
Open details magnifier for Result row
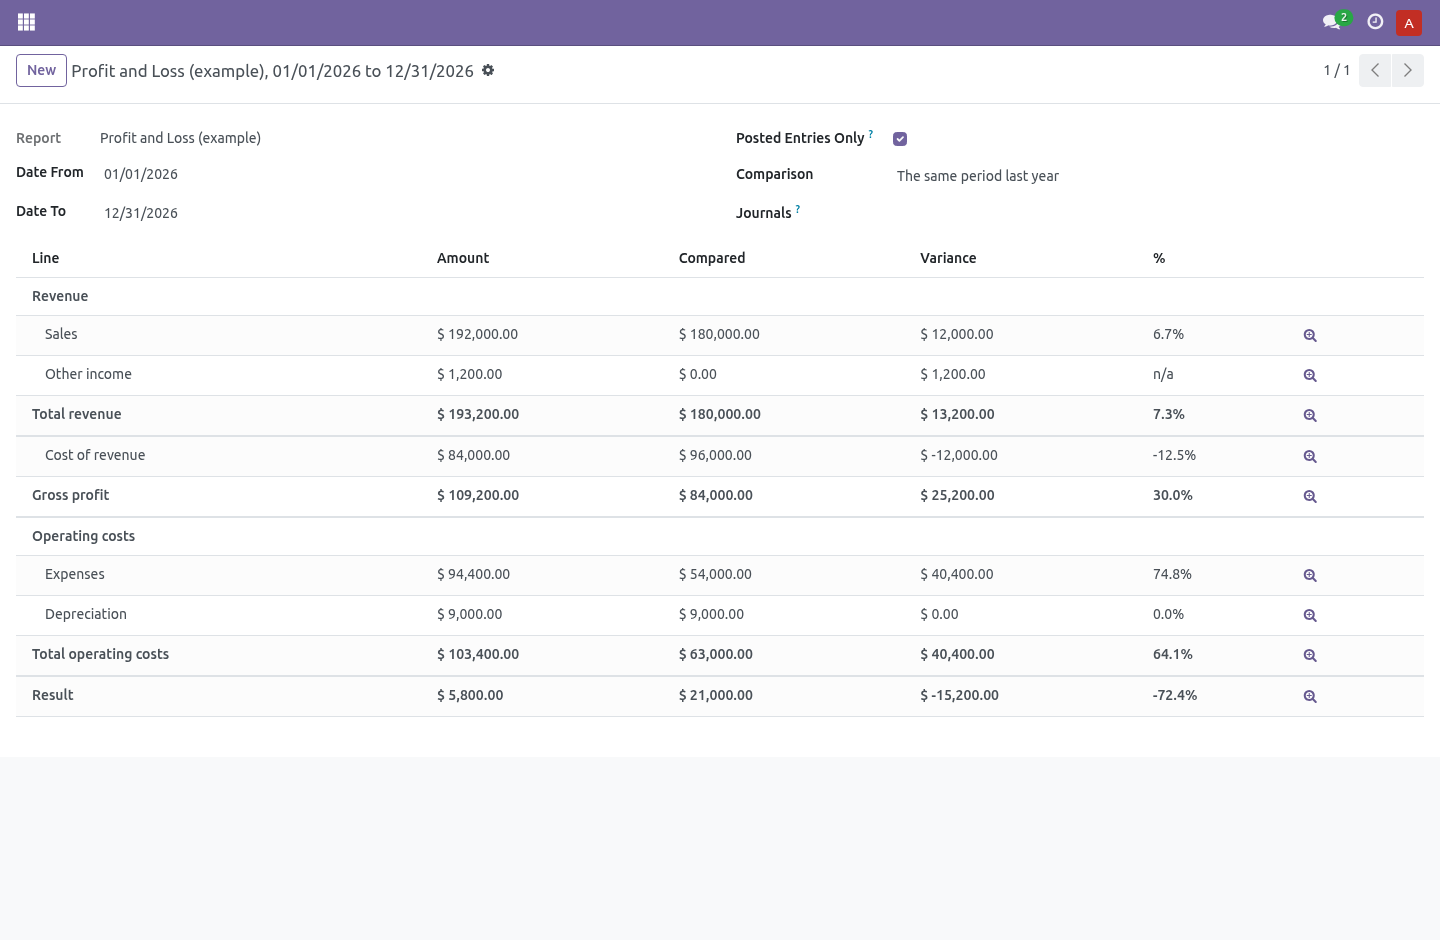1310,697
